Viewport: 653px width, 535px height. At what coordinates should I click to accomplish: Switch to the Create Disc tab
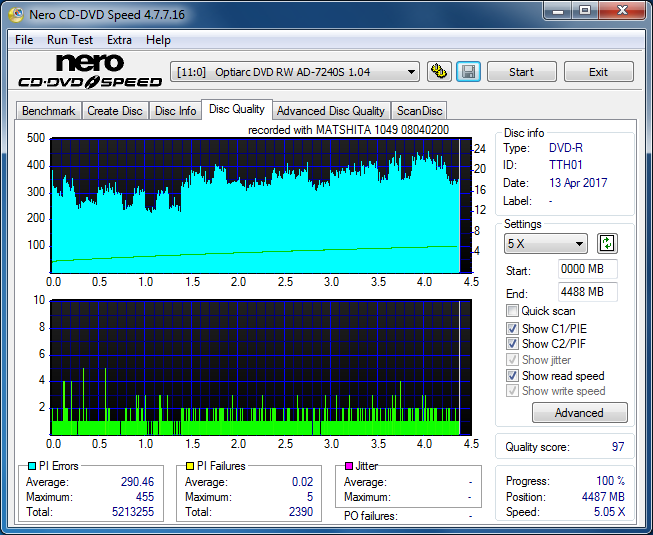115,111
